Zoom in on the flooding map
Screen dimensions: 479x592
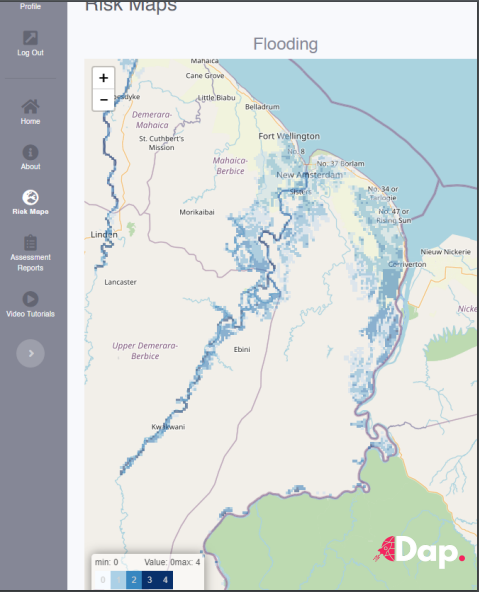pyautogui.click(x=103, y=78)
